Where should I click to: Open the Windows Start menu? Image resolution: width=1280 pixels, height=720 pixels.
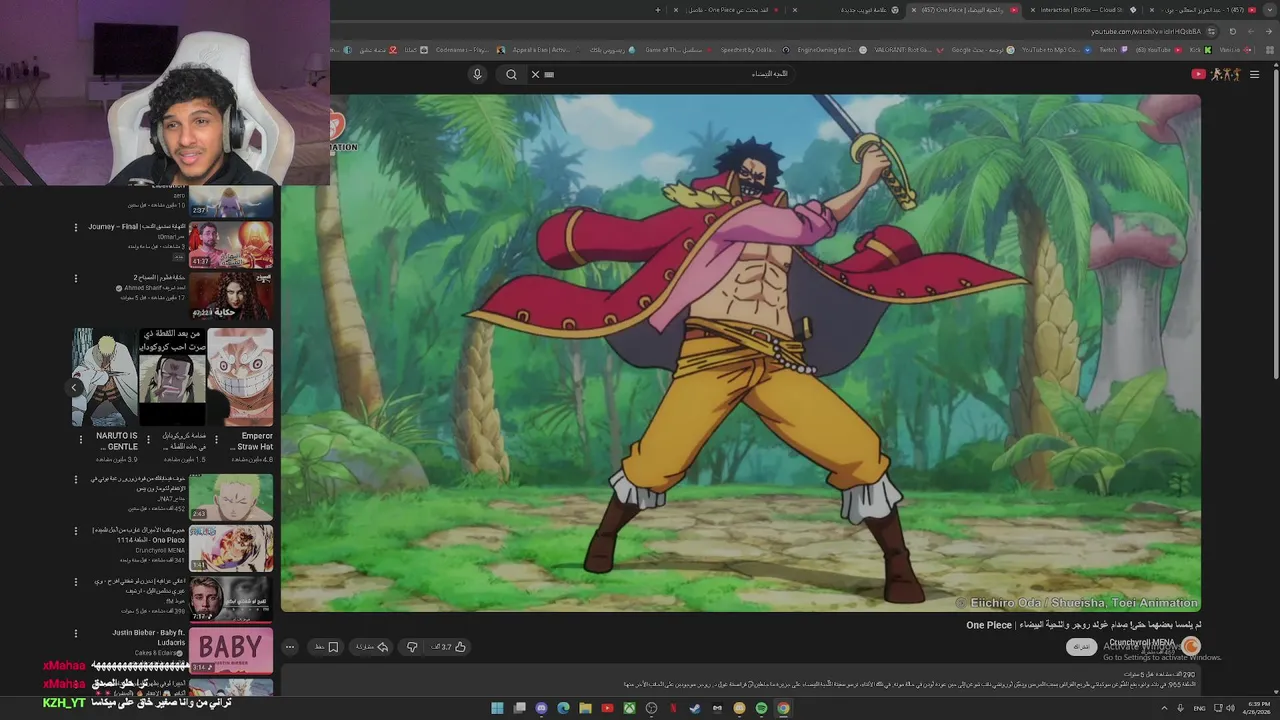[x=497, y=708]
